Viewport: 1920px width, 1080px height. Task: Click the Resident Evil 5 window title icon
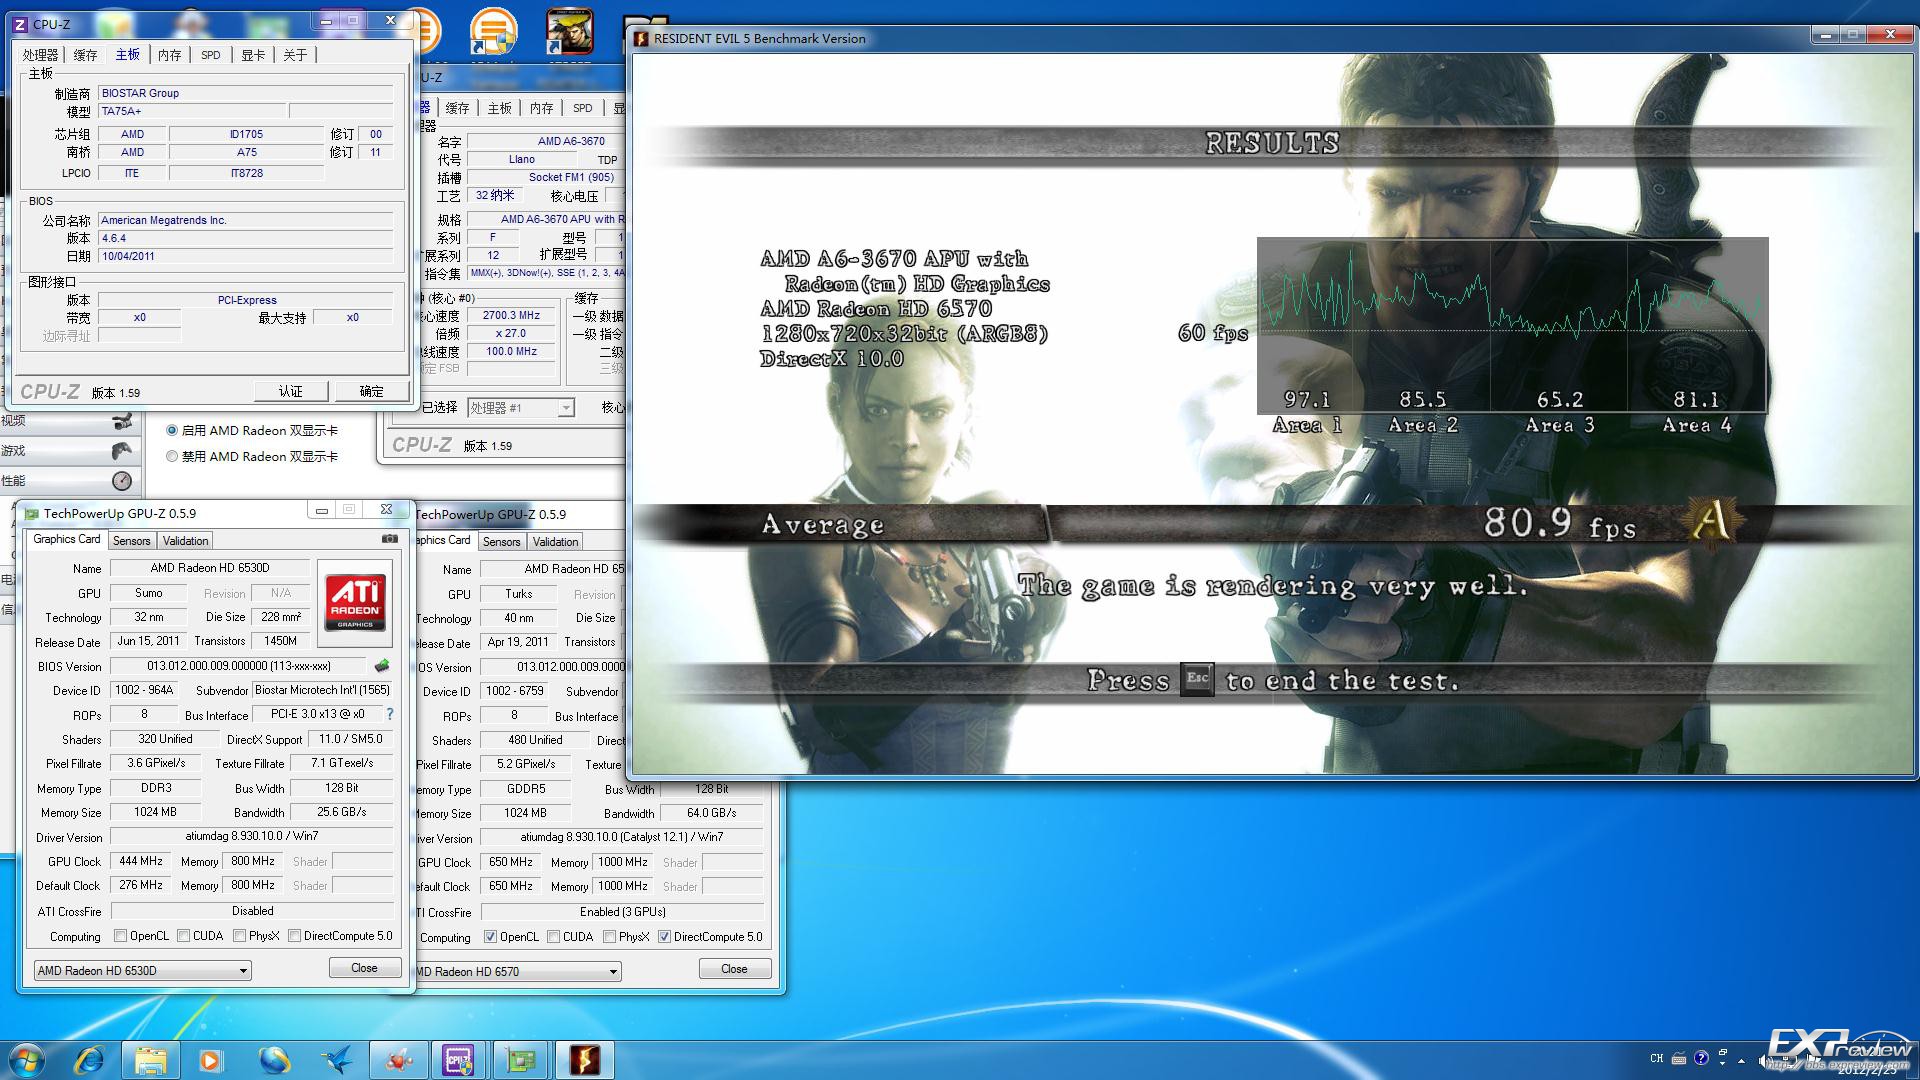[x=641, y=39]
